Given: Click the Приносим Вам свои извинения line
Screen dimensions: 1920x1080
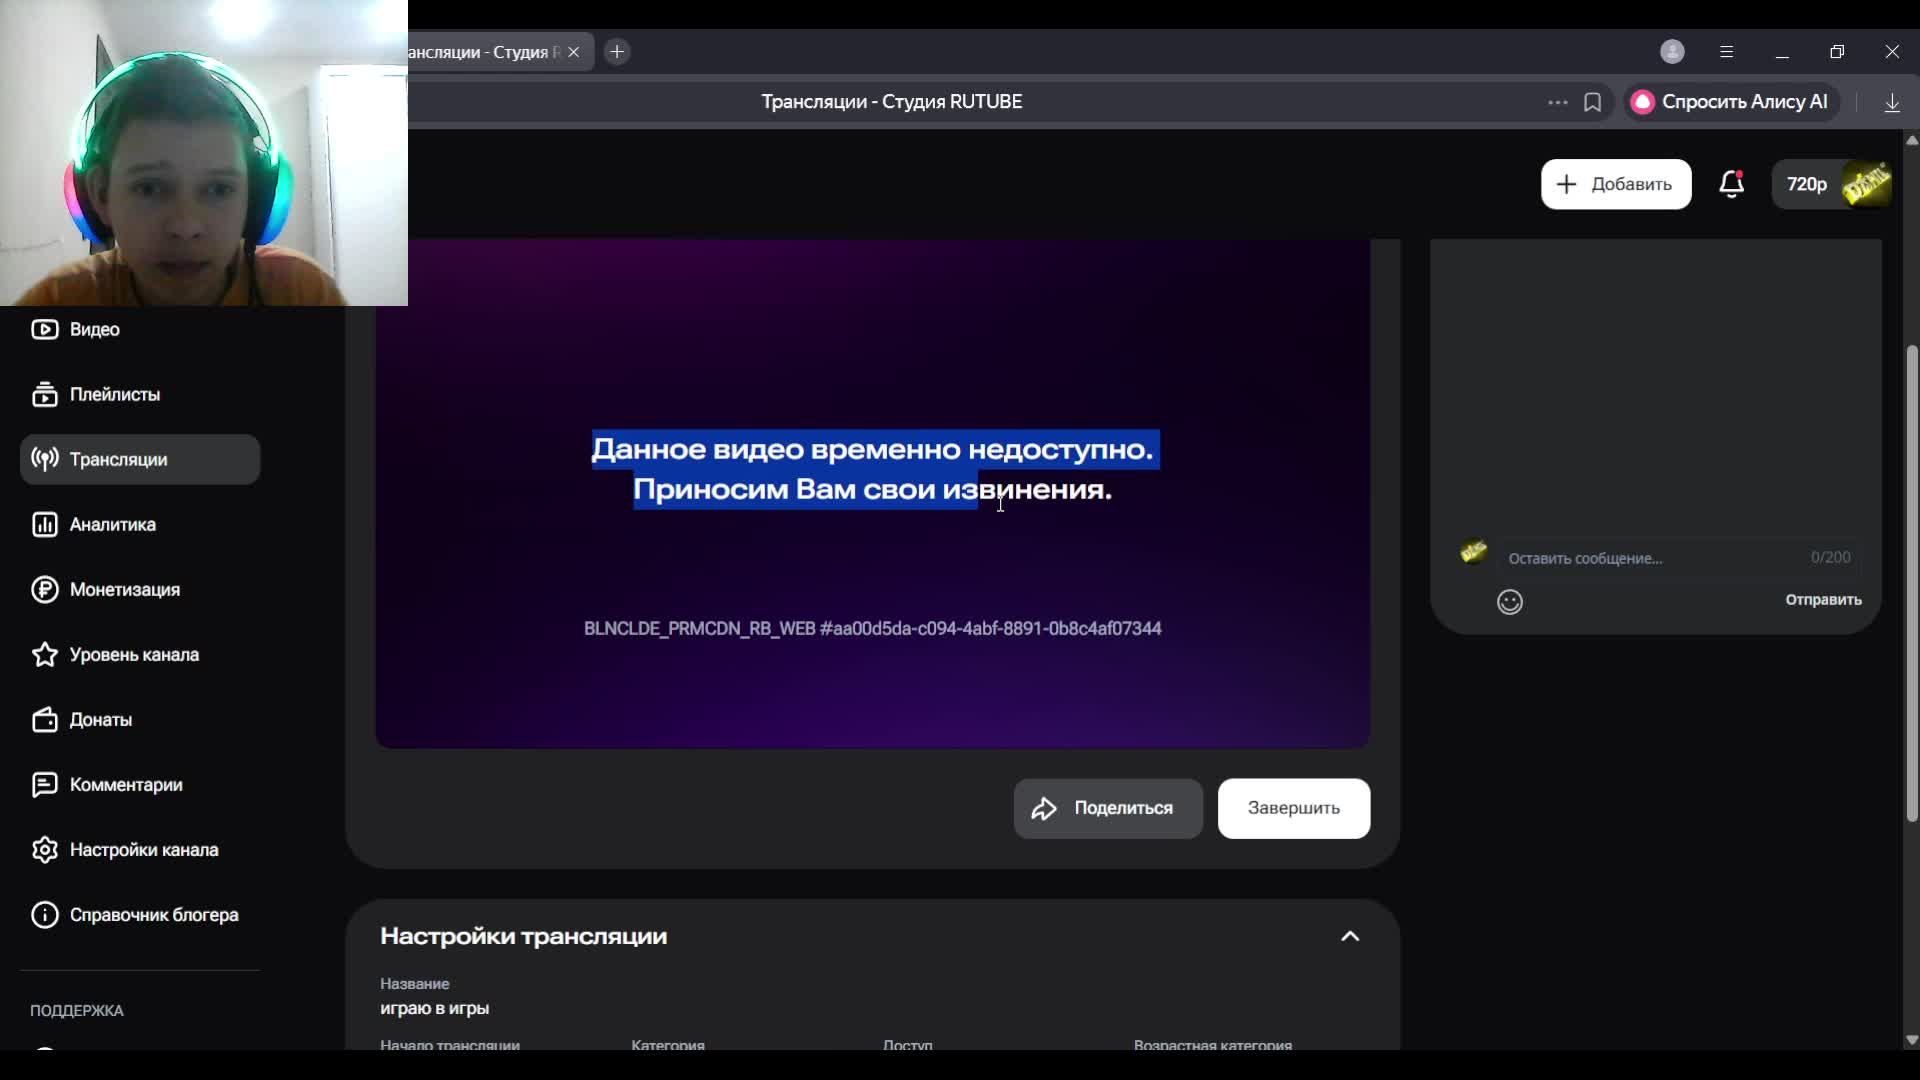Looking at the screenshot, I should pos(873,490).
